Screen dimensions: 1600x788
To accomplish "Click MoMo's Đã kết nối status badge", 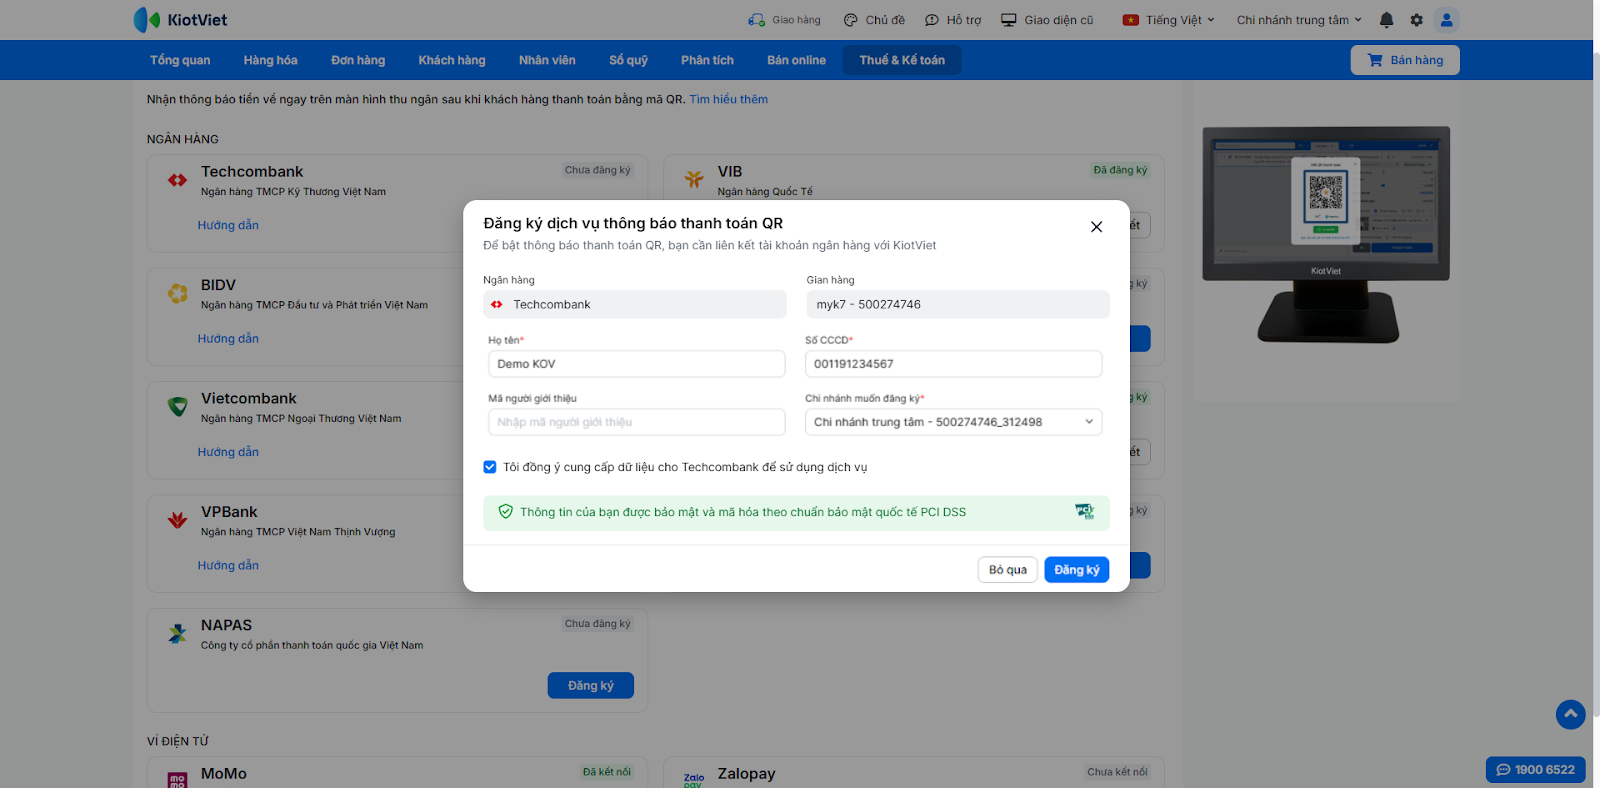I will [607, 772].
